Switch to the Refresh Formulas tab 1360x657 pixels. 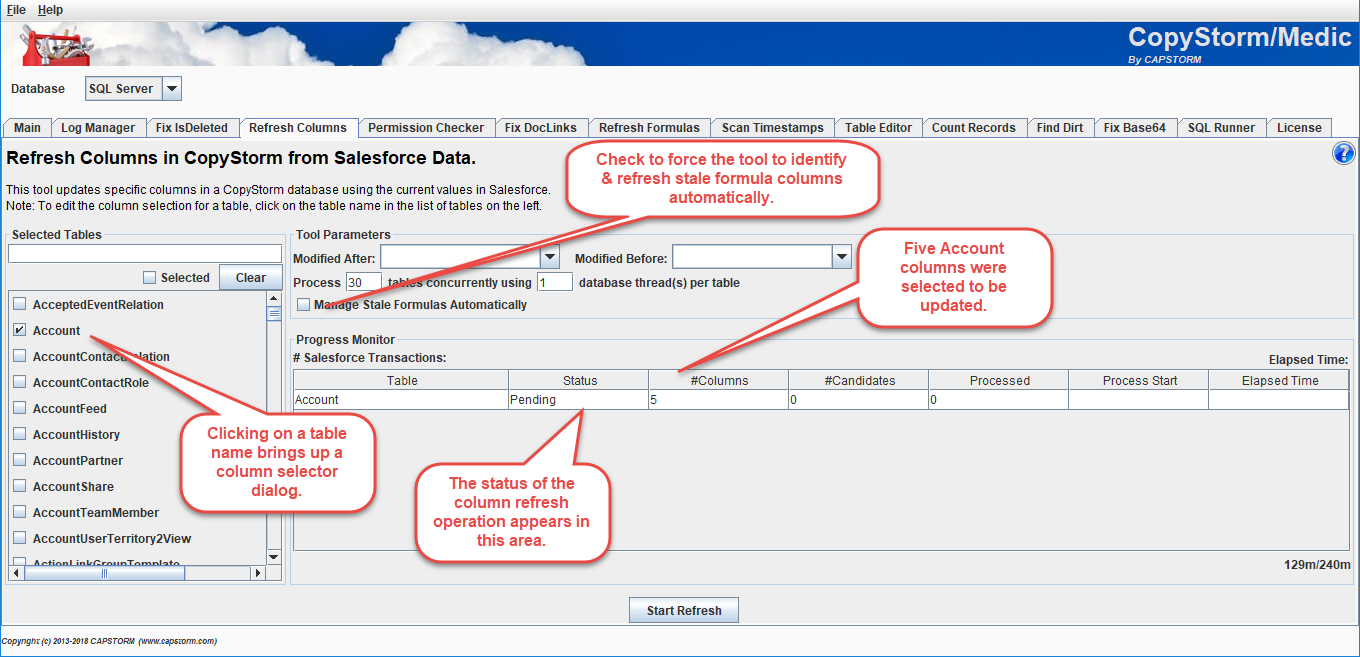click(650, 128)
